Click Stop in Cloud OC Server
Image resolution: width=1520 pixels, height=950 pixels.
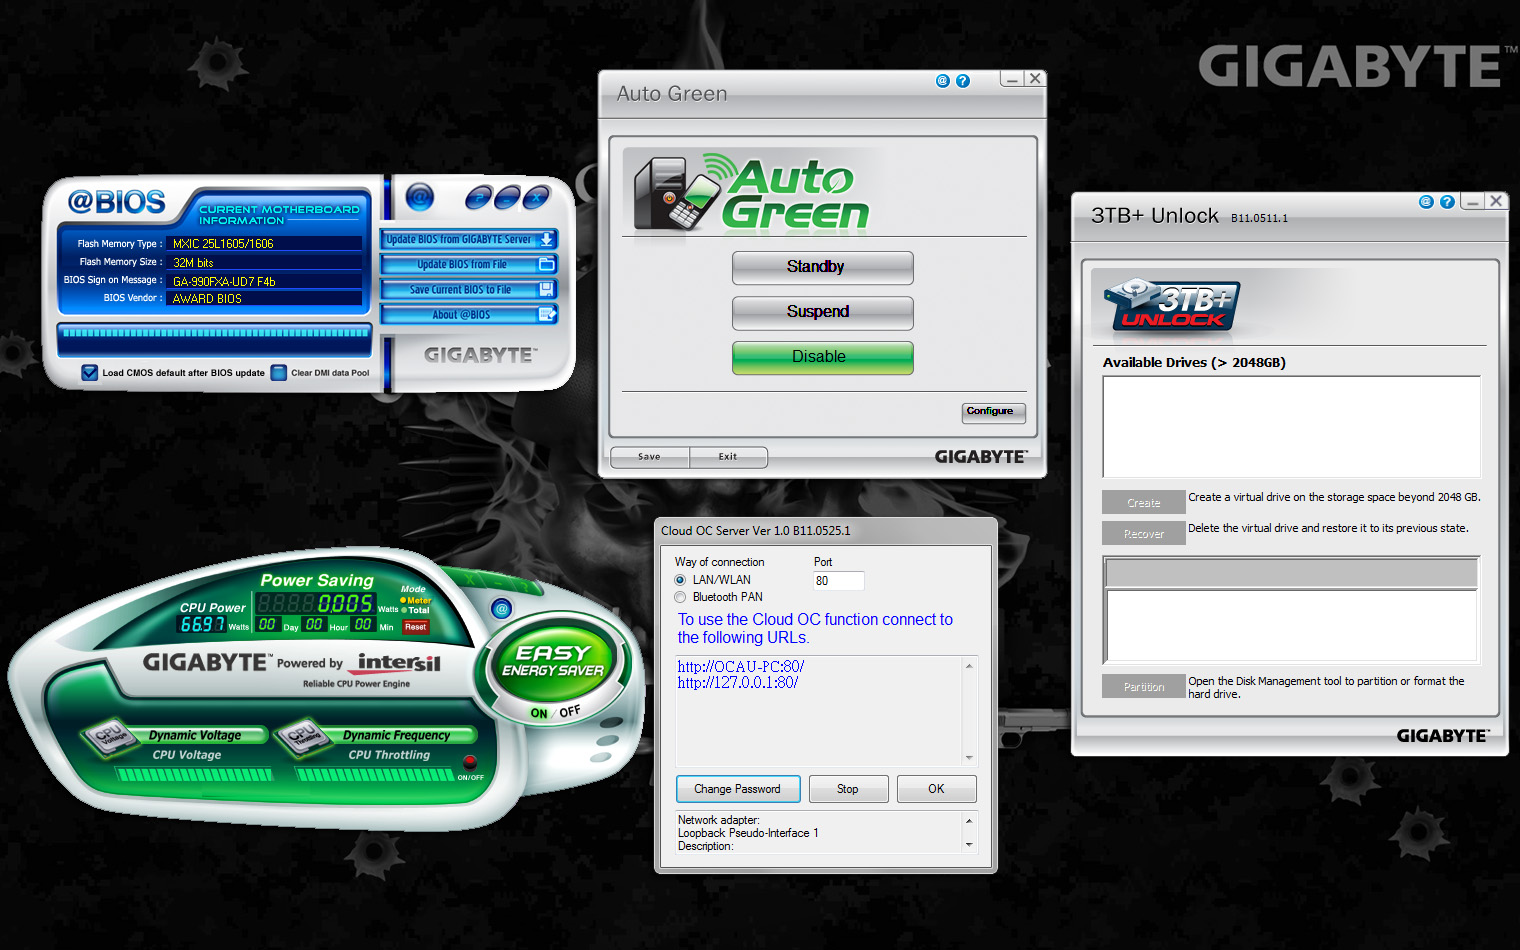(848, 789)
